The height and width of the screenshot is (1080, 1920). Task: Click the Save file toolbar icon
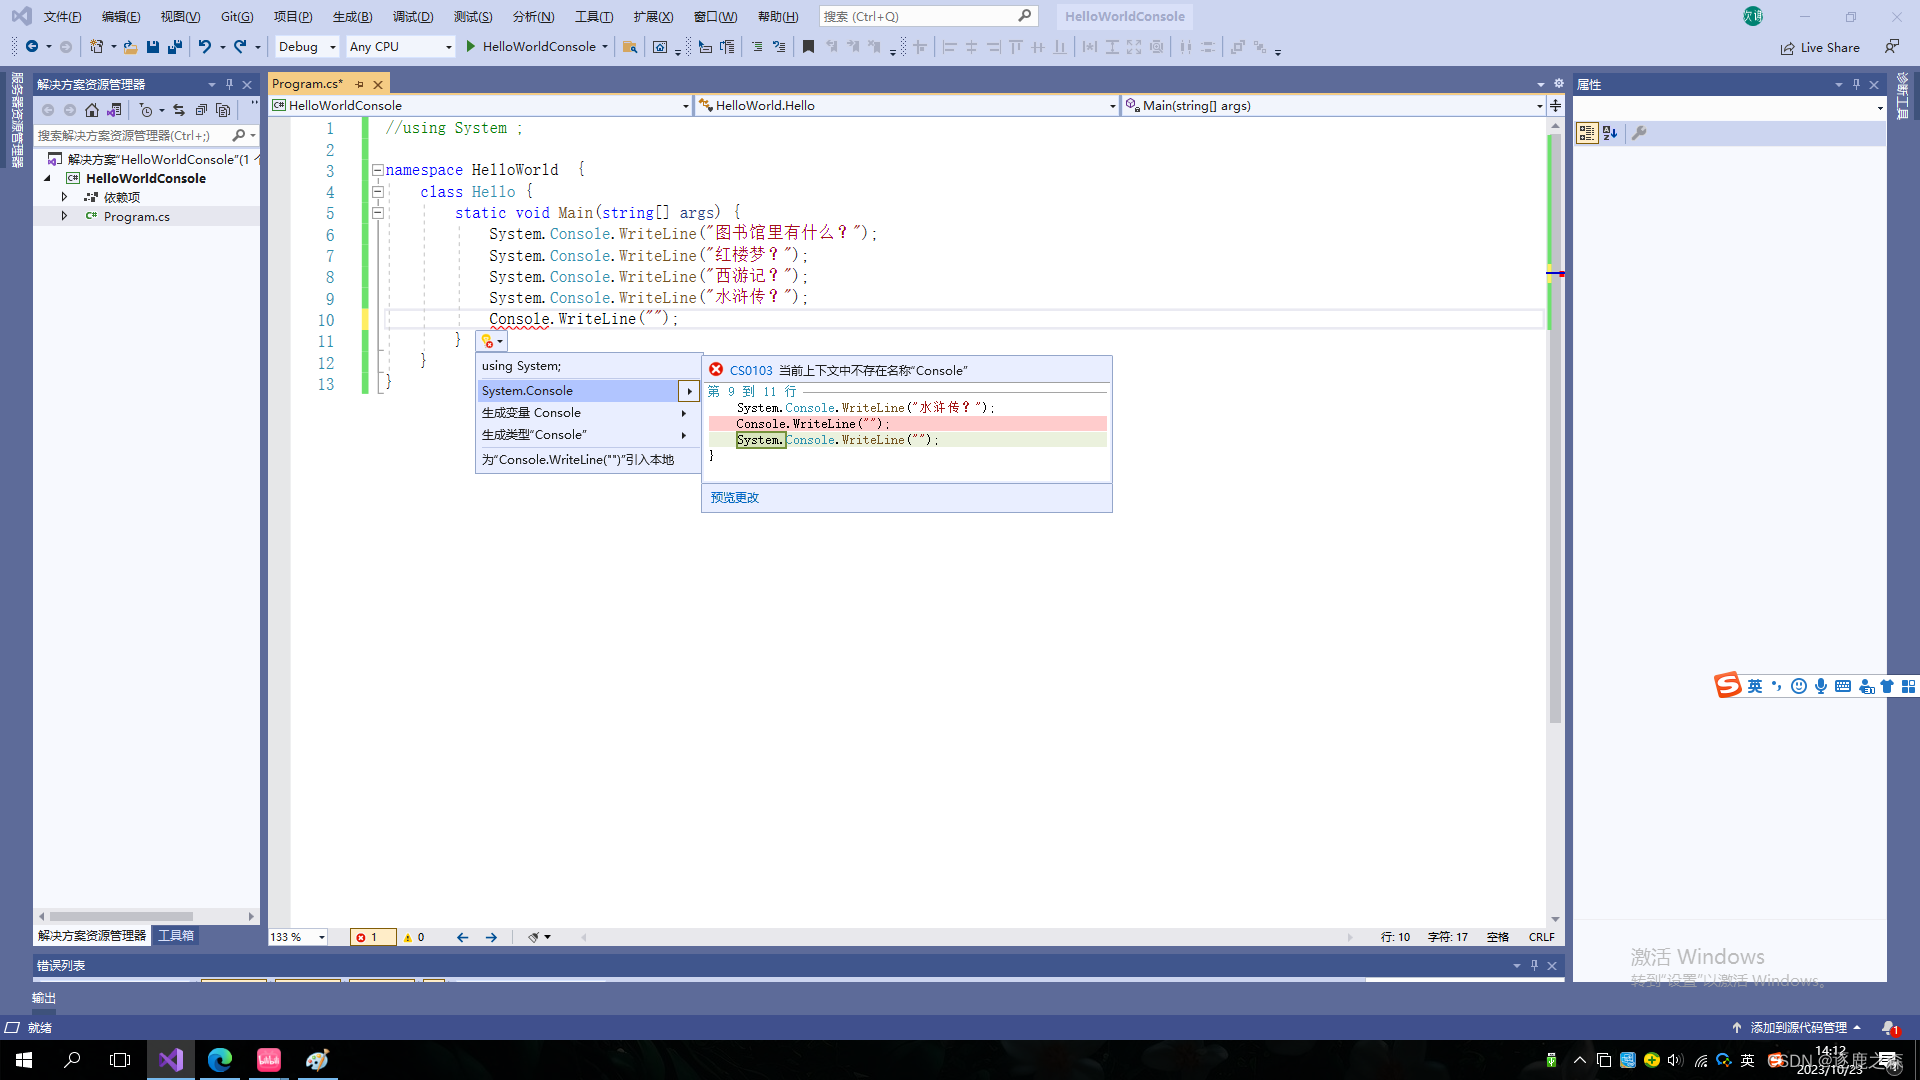[153, 46]
